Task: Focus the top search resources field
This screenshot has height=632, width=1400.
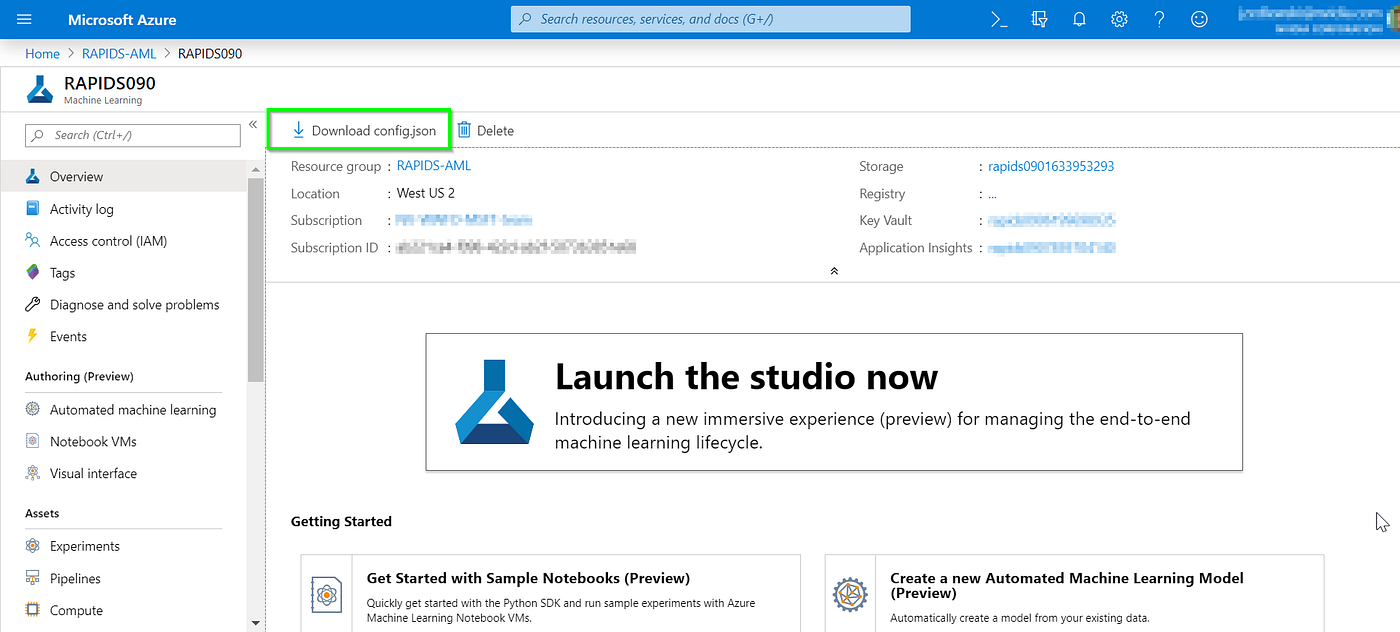Action: point(711,19)
